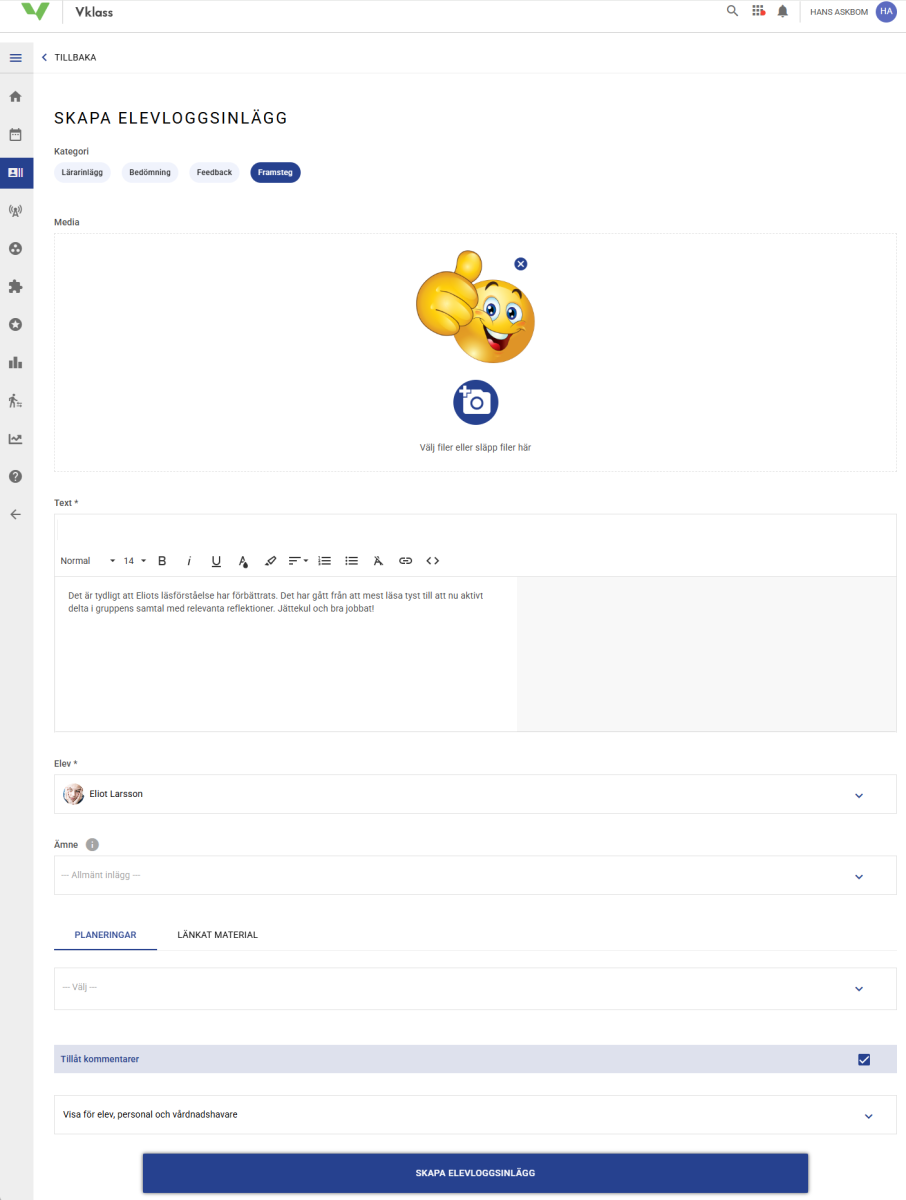
Task: Select the Lärarinlägg category chip
Action: tap(83, 172)
